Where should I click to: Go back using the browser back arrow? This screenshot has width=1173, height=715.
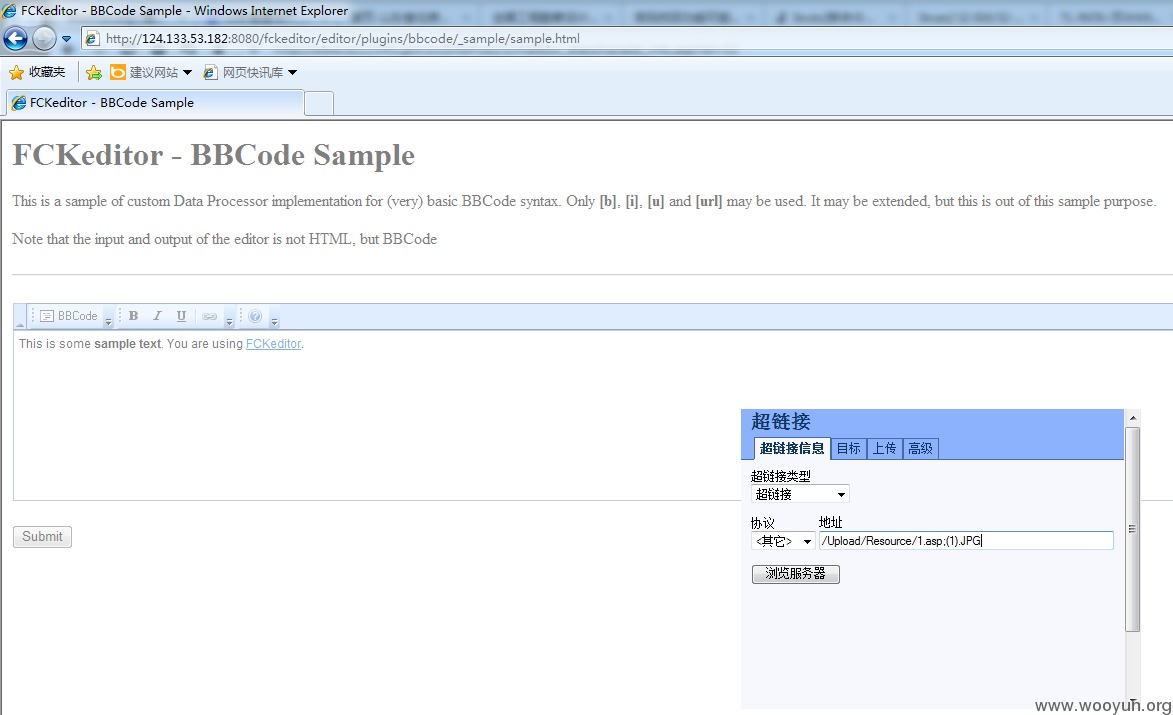[16, 38]
